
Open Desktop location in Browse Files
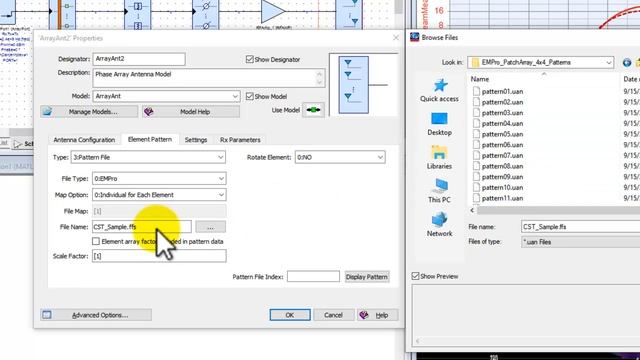tap(439, 124)
